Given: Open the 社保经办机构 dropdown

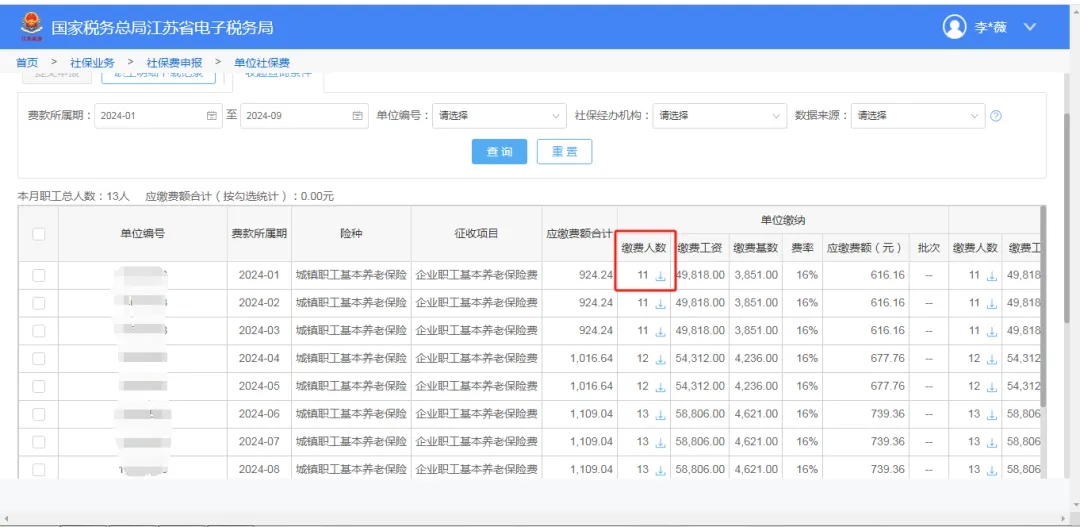Looking at the screenshot, I should (x=719, y=116).
